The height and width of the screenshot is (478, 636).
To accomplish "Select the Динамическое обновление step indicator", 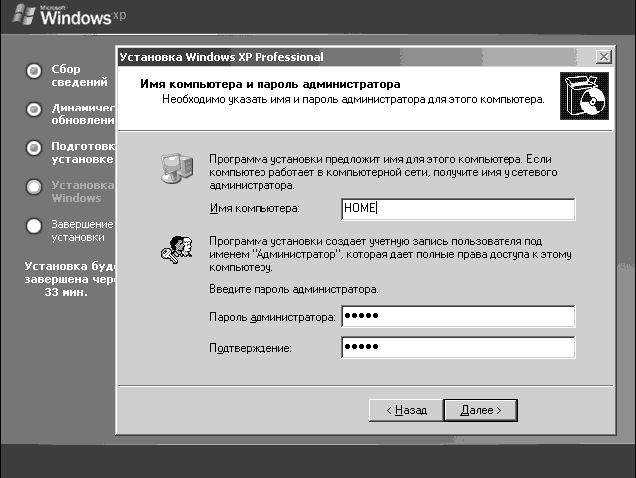I will [x=34, y=109].
